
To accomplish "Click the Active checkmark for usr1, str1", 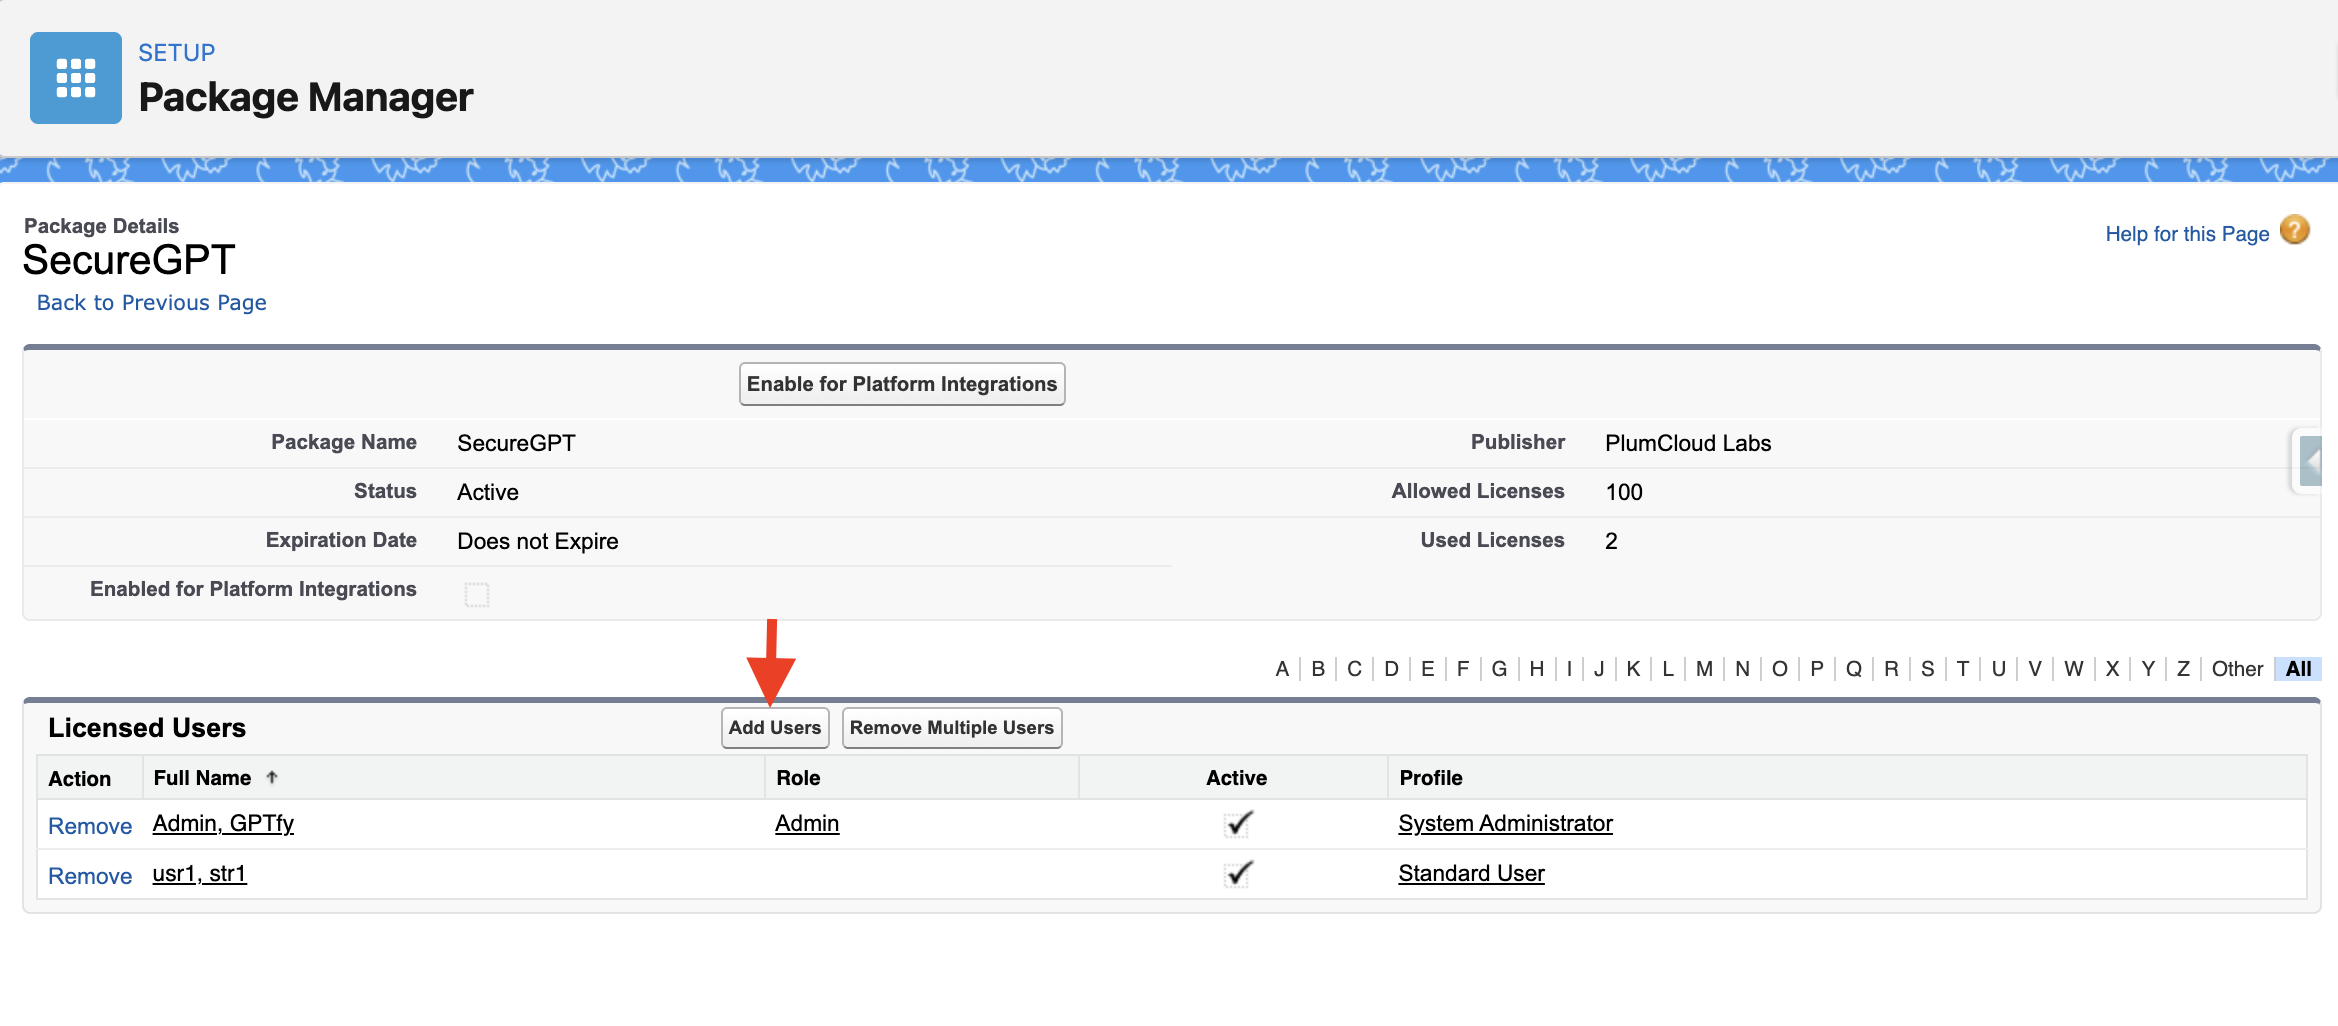I will click(1238, 874).
